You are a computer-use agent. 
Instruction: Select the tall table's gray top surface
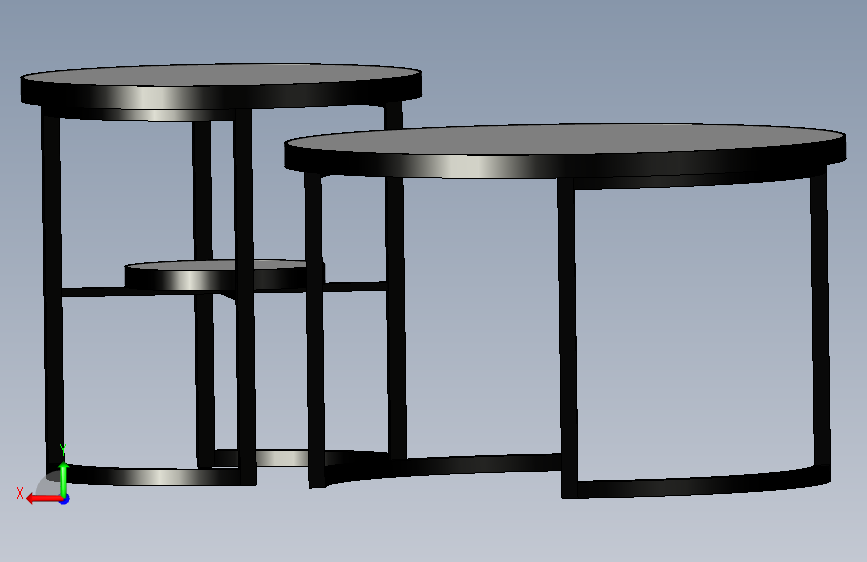coord(221,75)
